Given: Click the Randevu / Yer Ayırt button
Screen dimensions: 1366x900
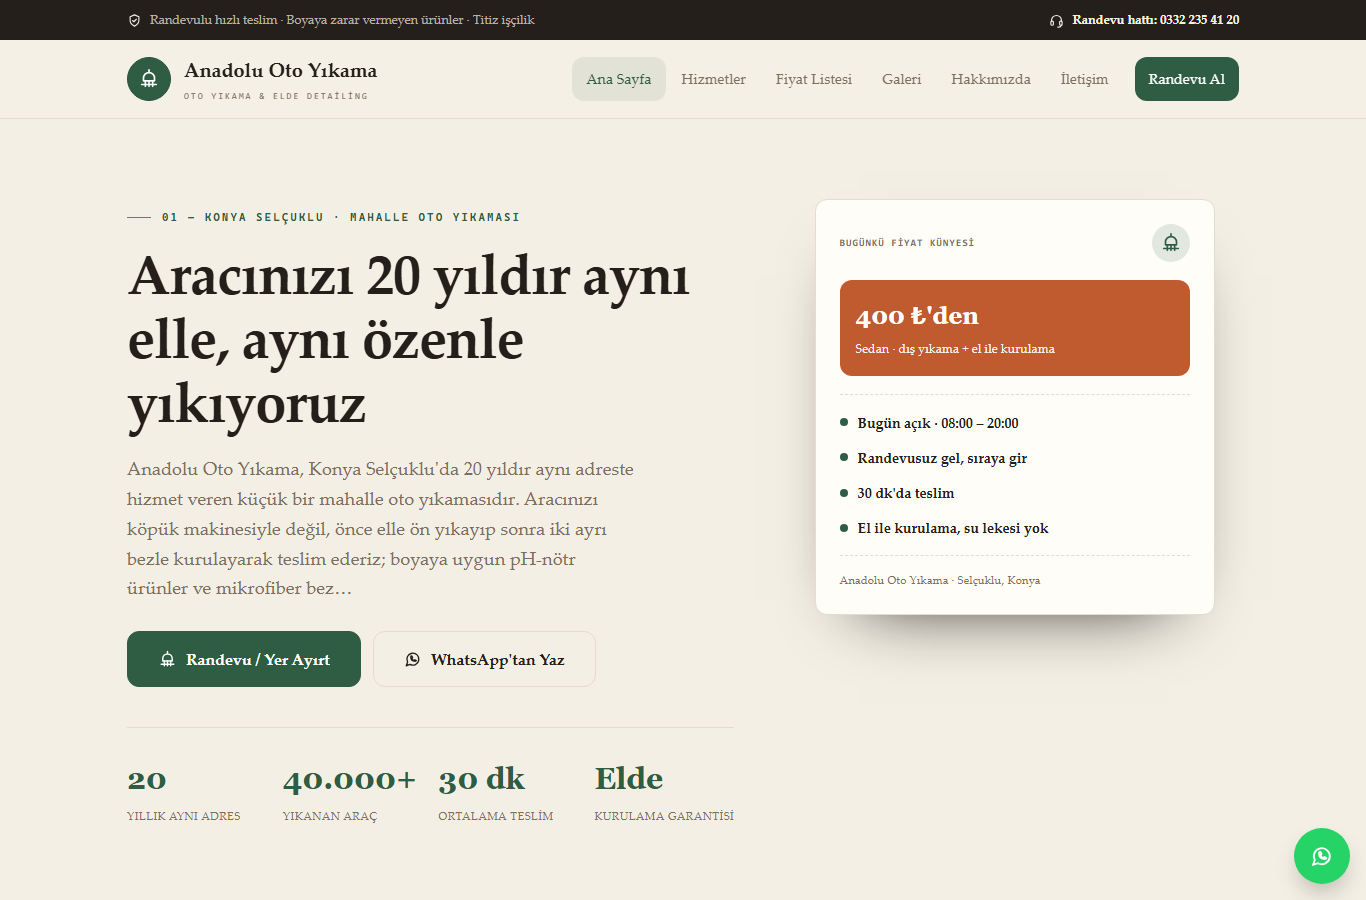Looking at the screenshot, I should coord(244,659).
